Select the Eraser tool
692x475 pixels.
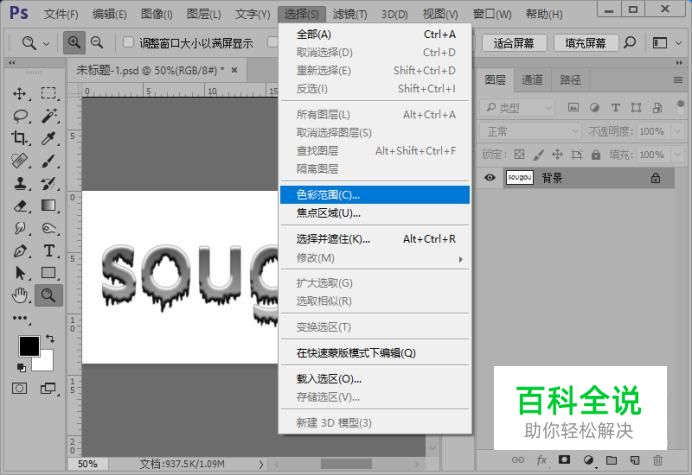[x=20, y=206]
